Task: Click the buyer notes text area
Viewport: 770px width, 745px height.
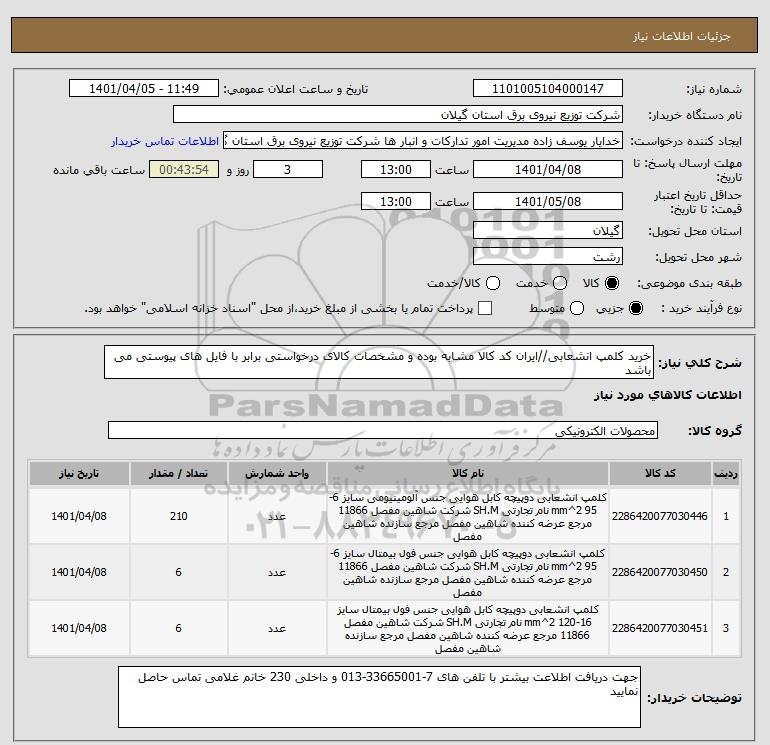Action: pos(379,697)
